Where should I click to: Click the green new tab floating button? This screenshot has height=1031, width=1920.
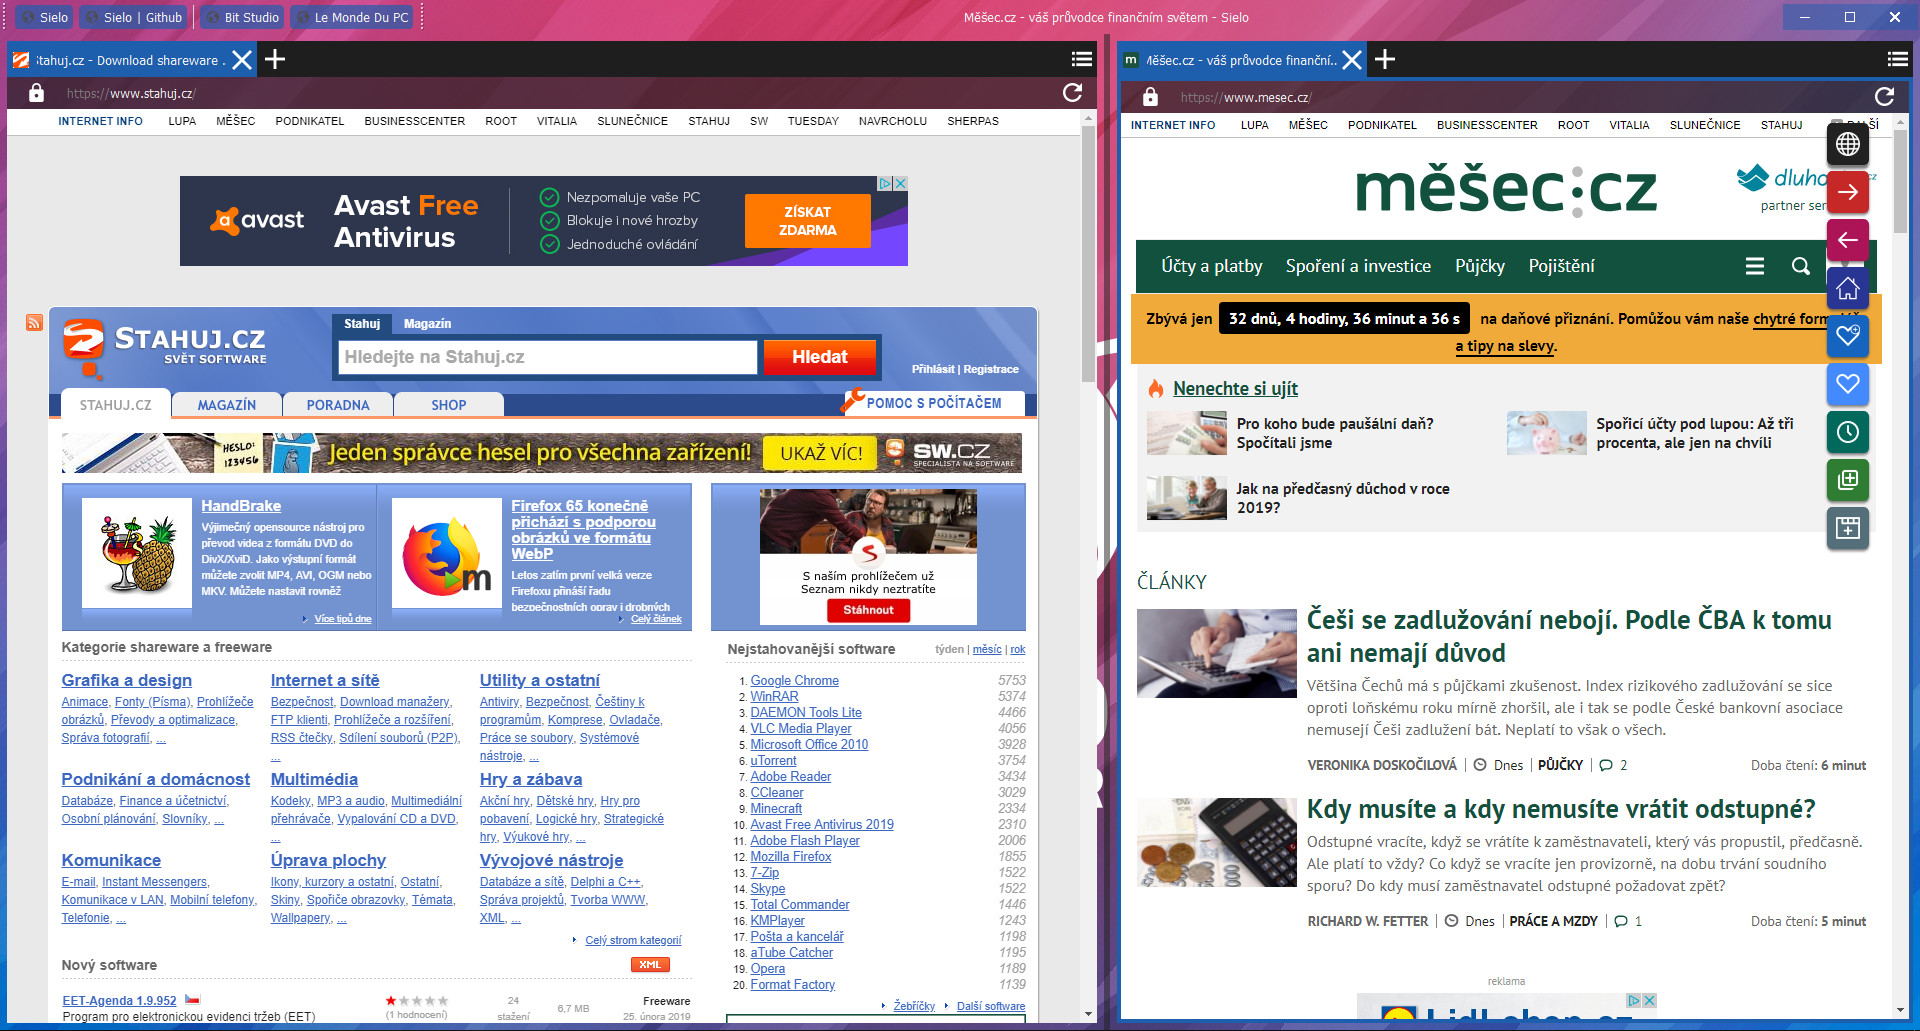pyautogui.click(x=1848, y=480)
